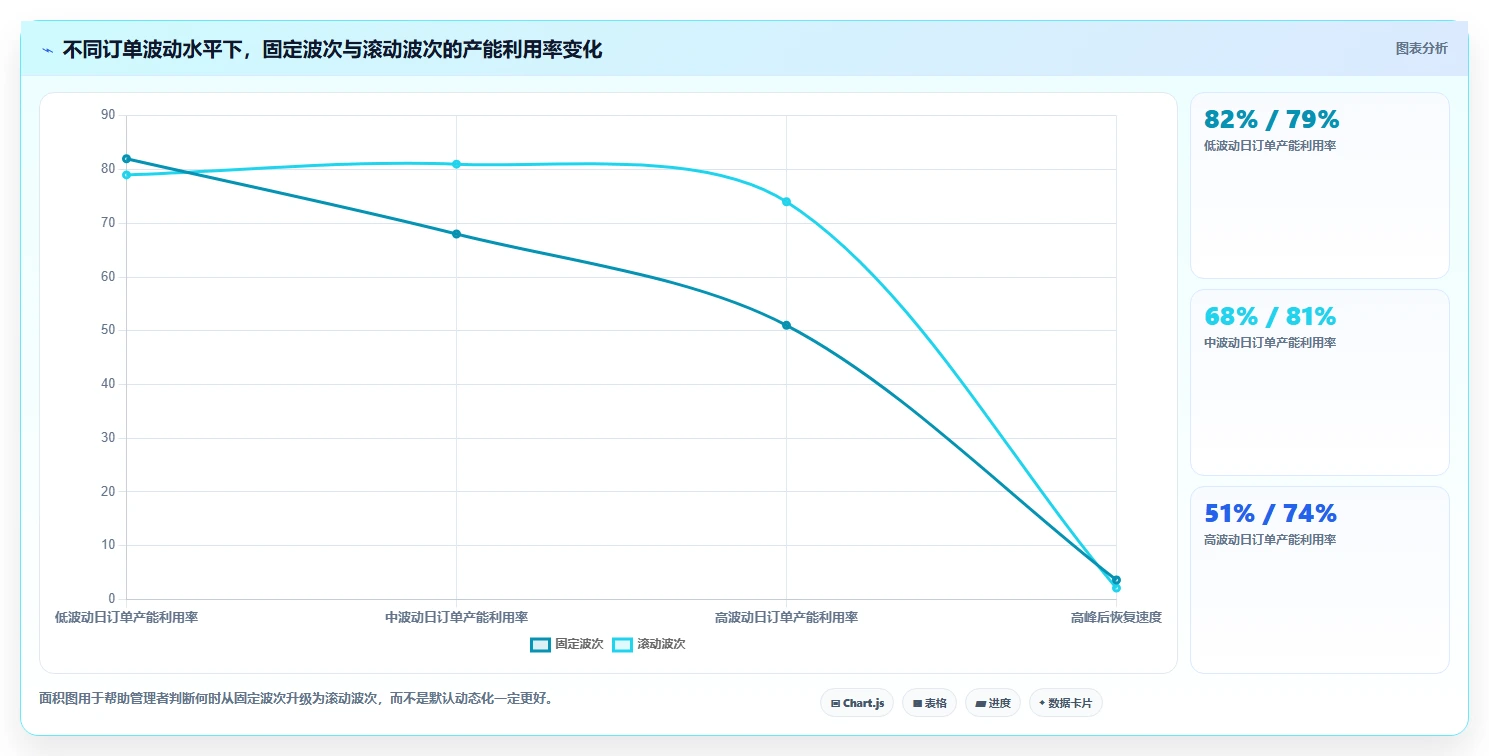This screenshot has width=1489, height=756.
Task: Open the 82% / 79% stat card
Action: (1319, 185)
